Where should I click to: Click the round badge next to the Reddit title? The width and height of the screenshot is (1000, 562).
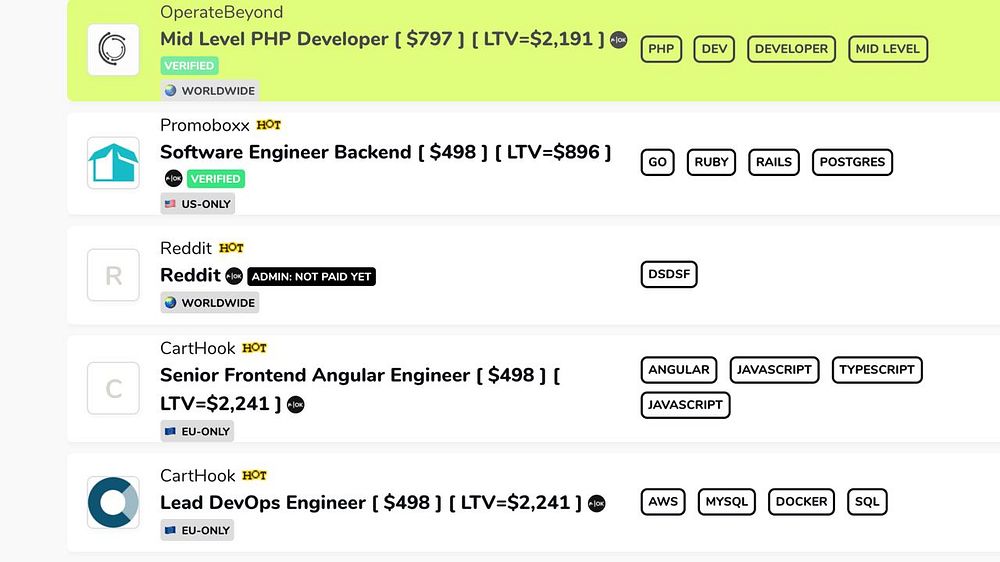(x=234, y=276)
